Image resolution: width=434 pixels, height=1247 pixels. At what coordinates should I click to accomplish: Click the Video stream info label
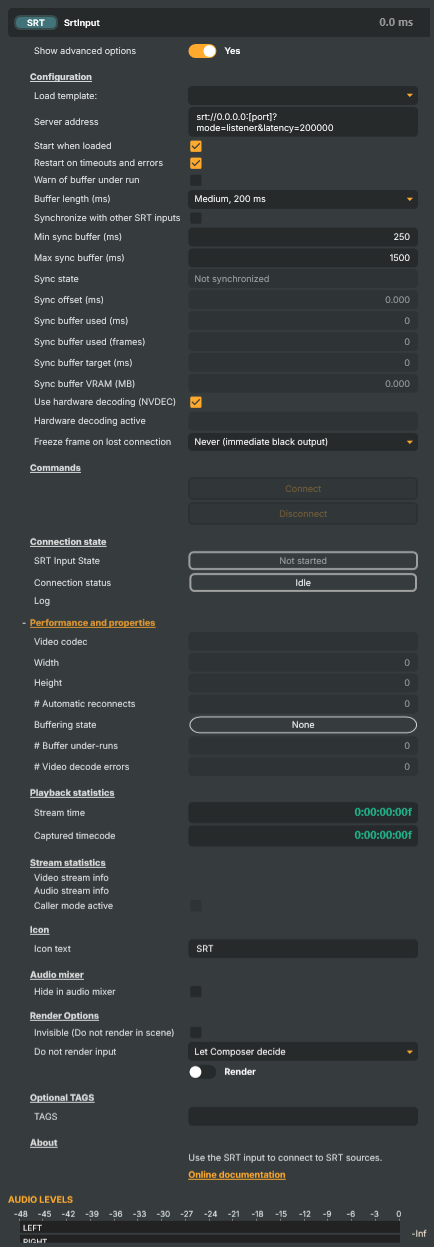pos(72,878)
